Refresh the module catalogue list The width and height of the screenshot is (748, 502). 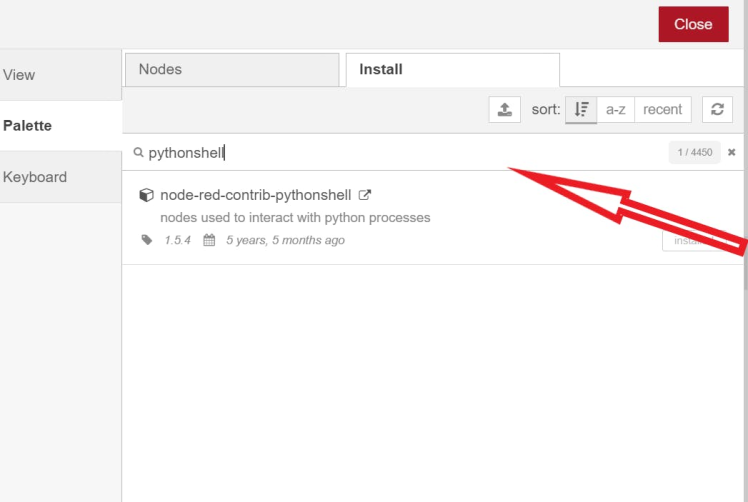(x=717, y=109)
